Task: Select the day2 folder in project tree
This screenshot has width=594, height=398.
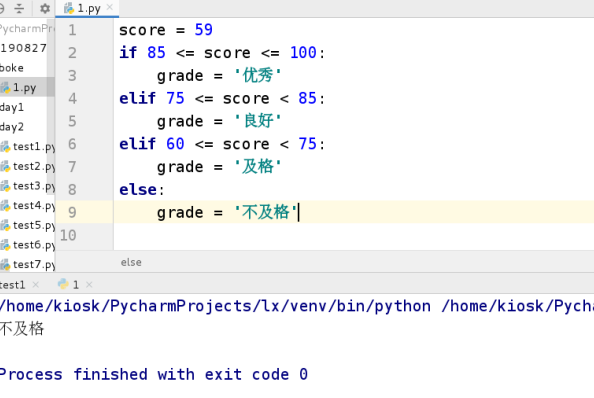Action: [x=12, y=127]
